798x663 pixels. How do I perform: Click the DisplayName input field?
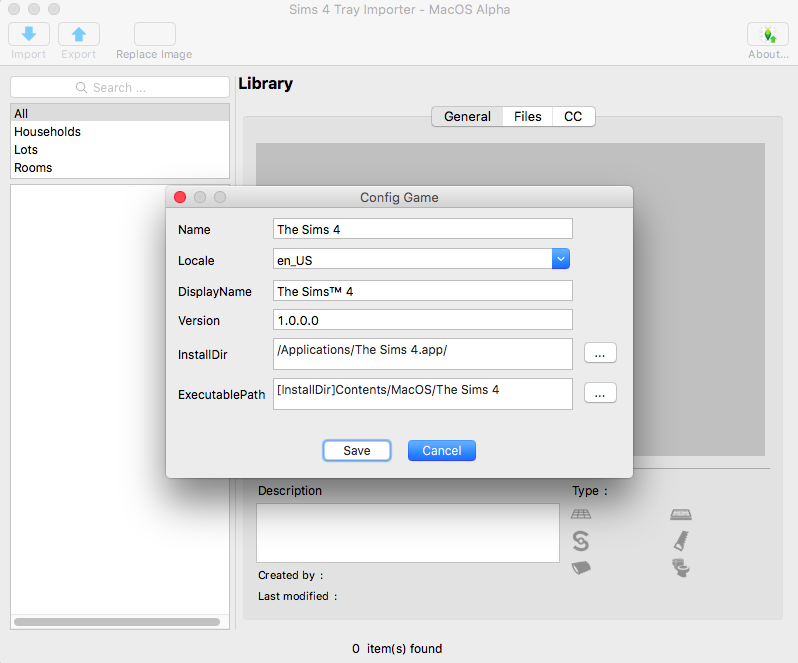point(423,291)
